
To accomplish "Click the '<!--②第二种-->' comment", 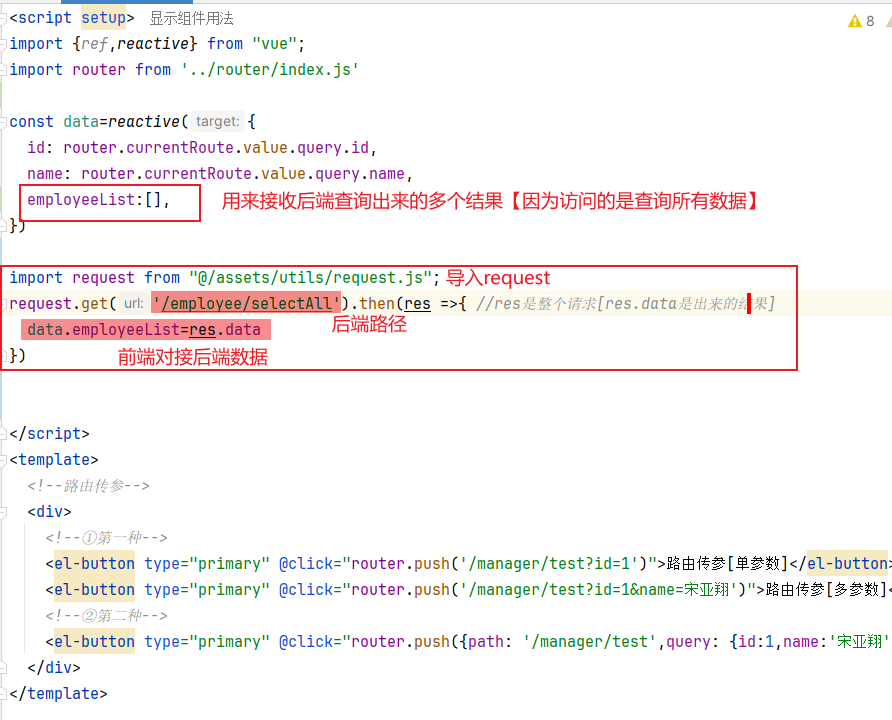I will click(106, 615).
